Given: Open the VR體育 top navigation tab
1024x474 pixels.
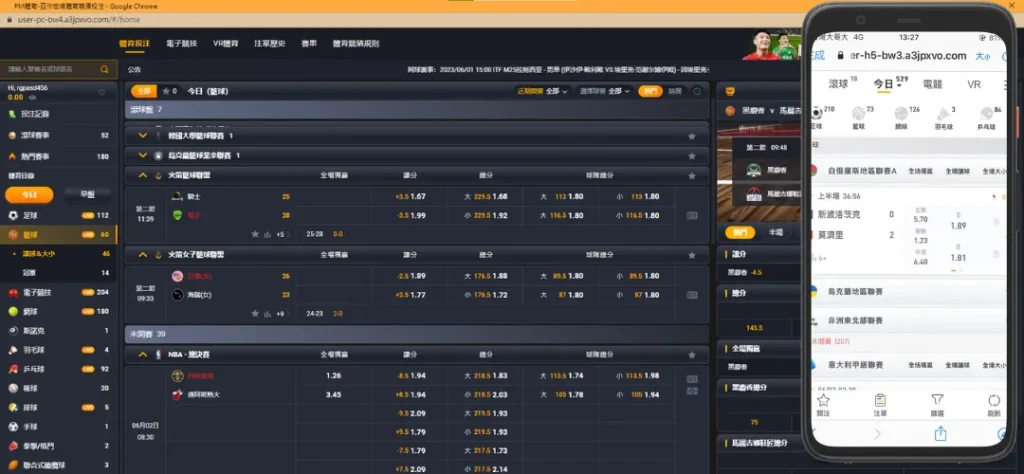Looking at the screenshot, I should [226, 44].
